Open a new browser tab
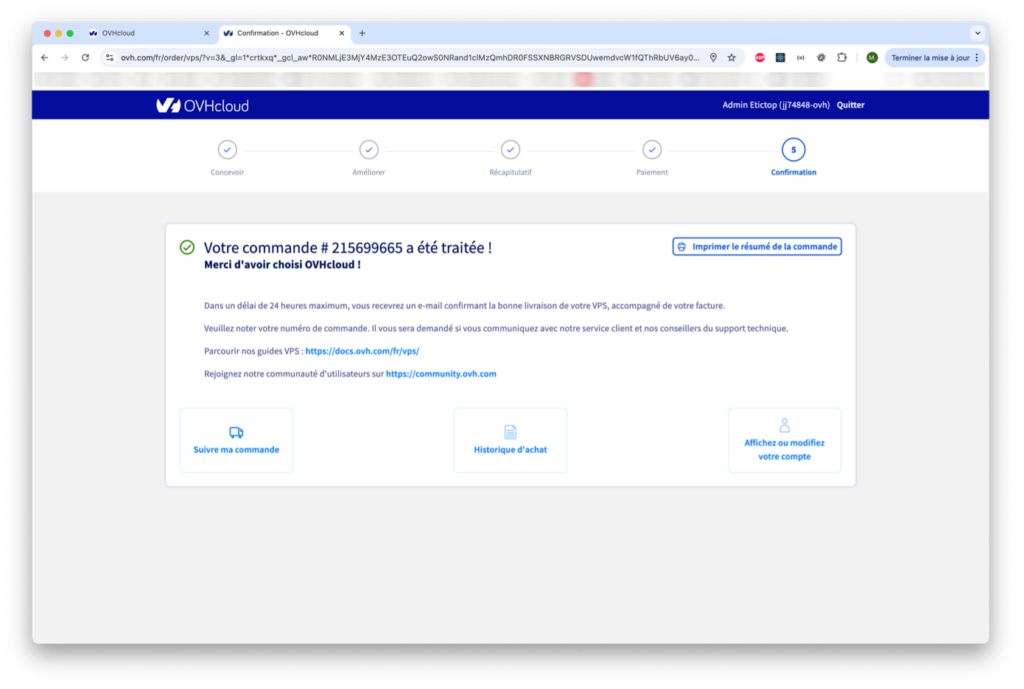This screenshot has width=1024, height=689. [362, 33]
